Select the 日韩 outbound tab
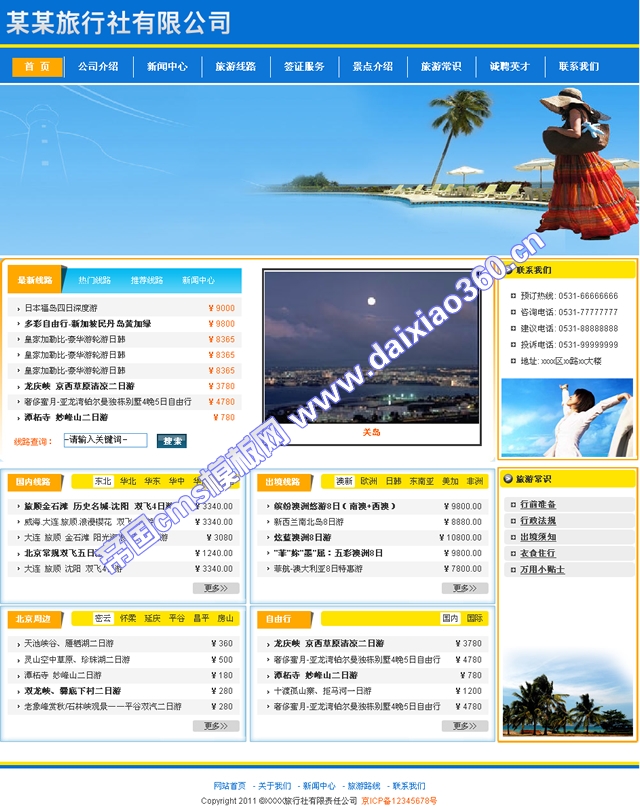640x808 pixels. [x=394, y=481]
